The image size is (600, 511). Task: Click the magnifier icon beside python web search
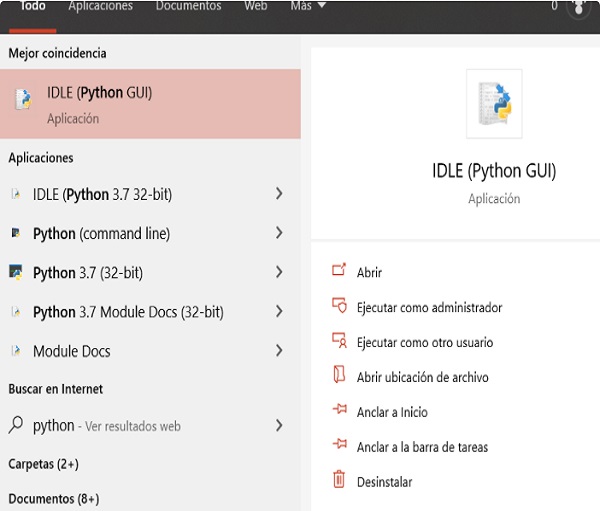click(x=16, y=425)
